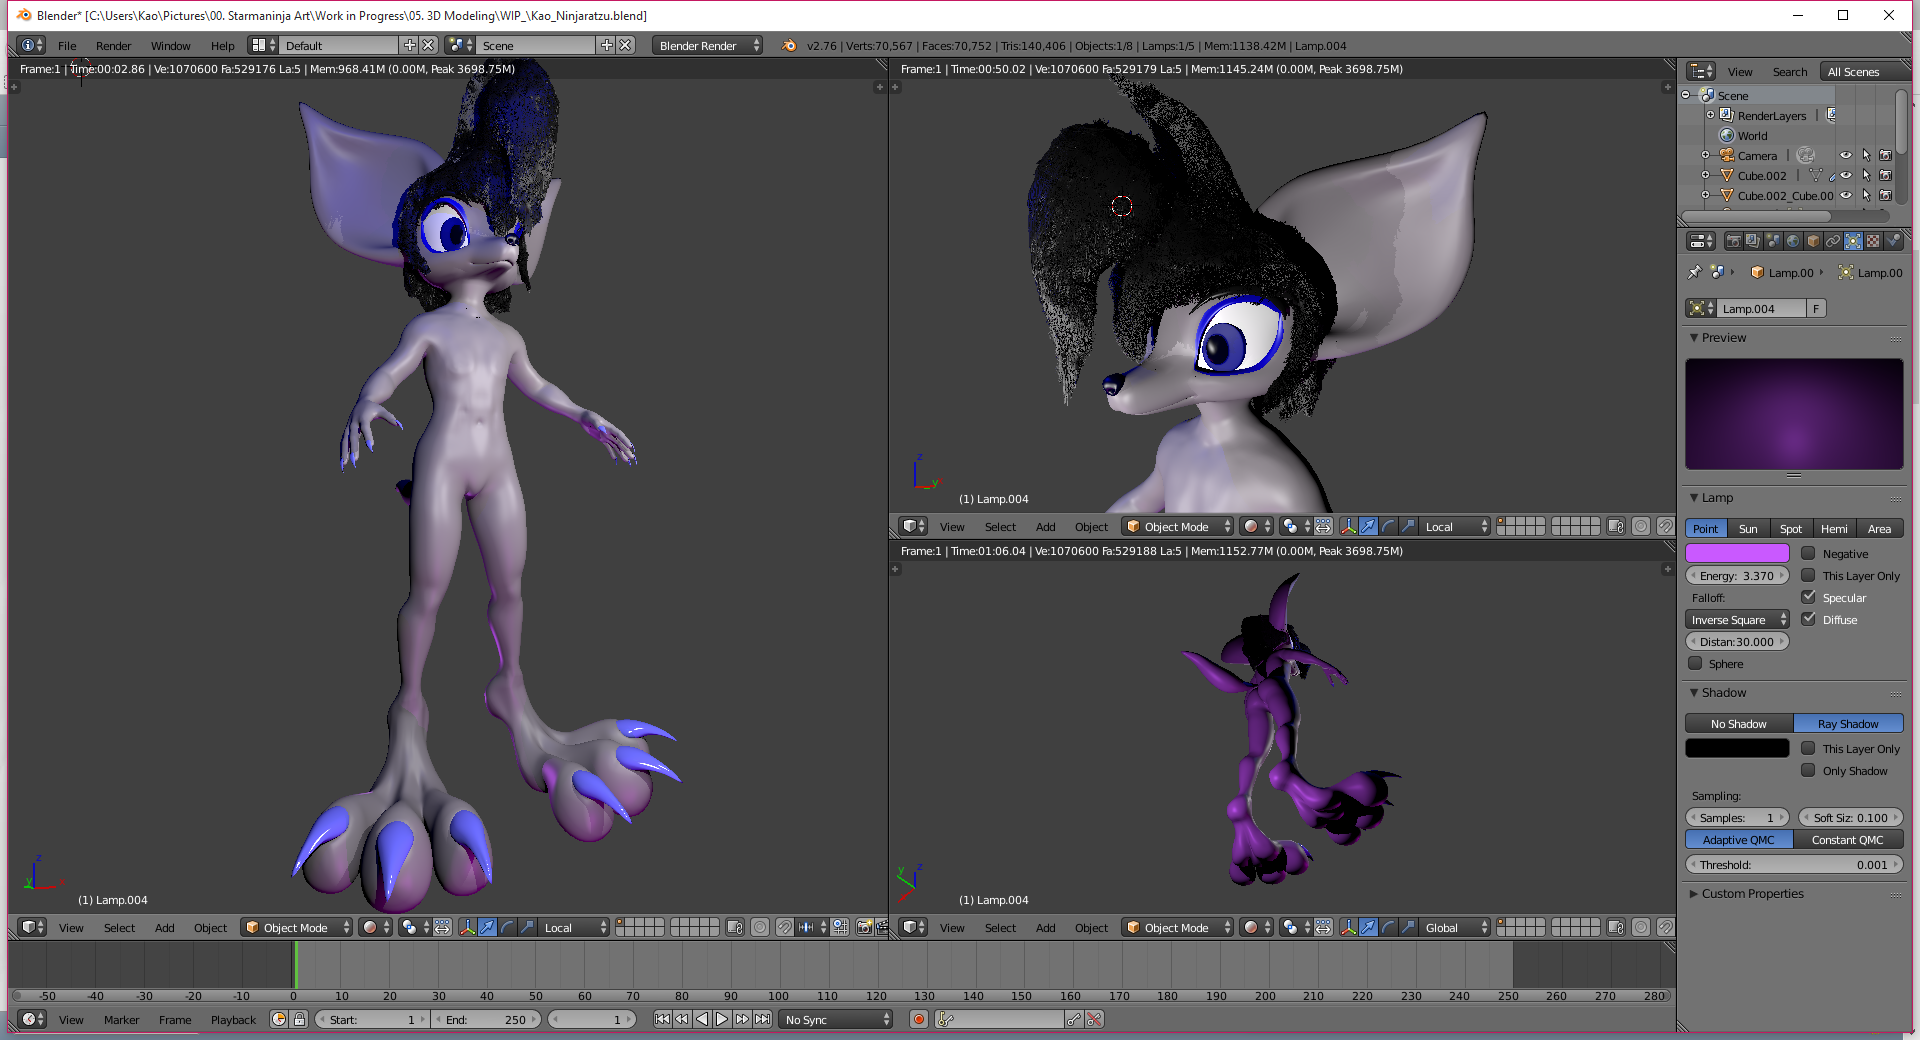Open the Playback menu in timeline
The image size is (1920, 1040).
tap(234, 1019)
